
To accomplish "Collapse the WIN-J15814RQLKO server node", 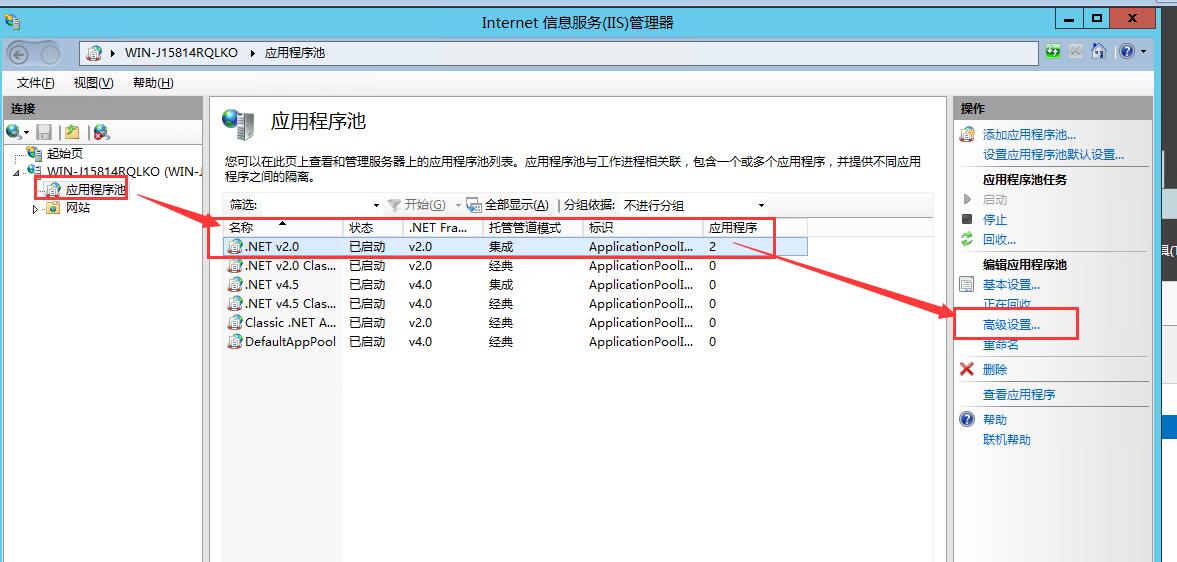I will point(17,172).
